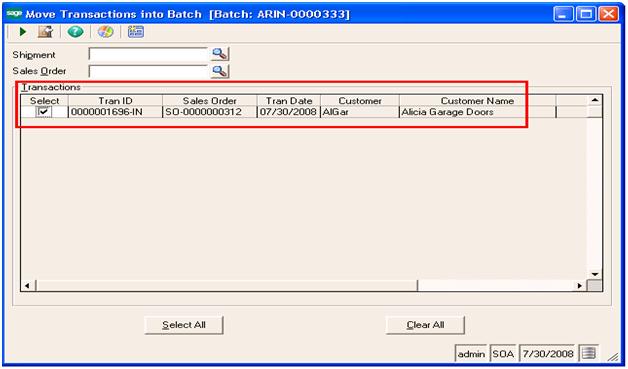
Task: Click the Select column header
Action: (x=44, y=101)
